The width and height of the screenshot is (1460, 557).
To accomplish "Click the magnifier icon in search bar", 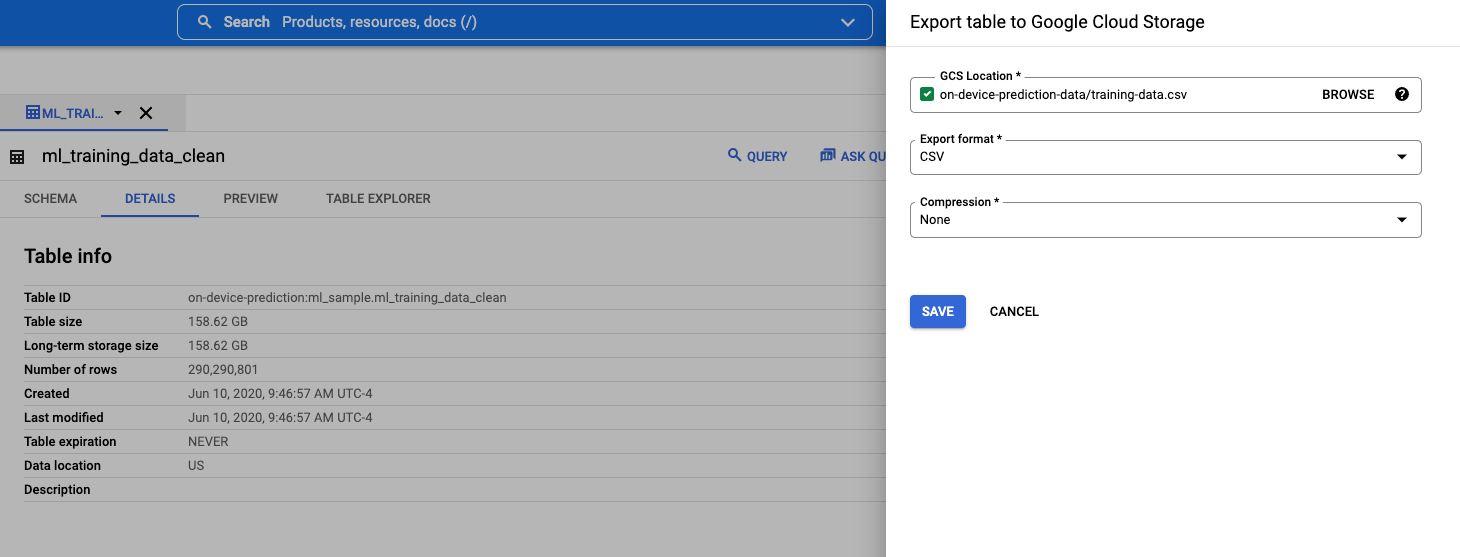I will [x=204, y=22].
